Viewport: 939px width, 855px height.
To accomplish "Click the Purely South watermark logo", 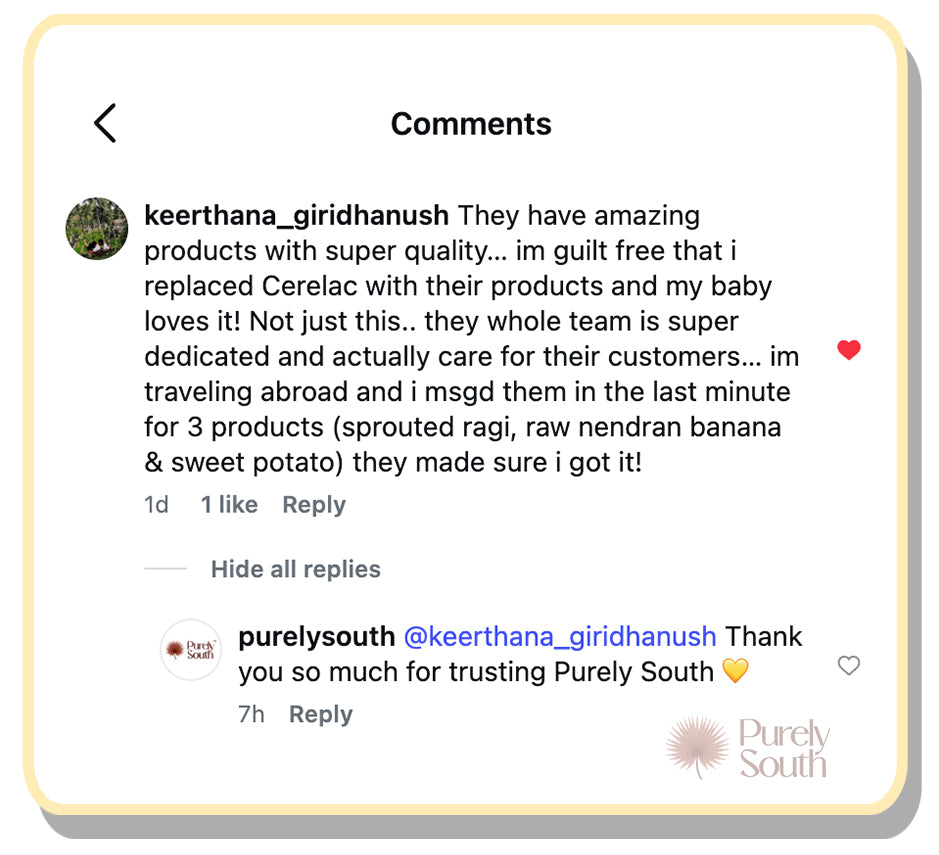I will 748,748.
